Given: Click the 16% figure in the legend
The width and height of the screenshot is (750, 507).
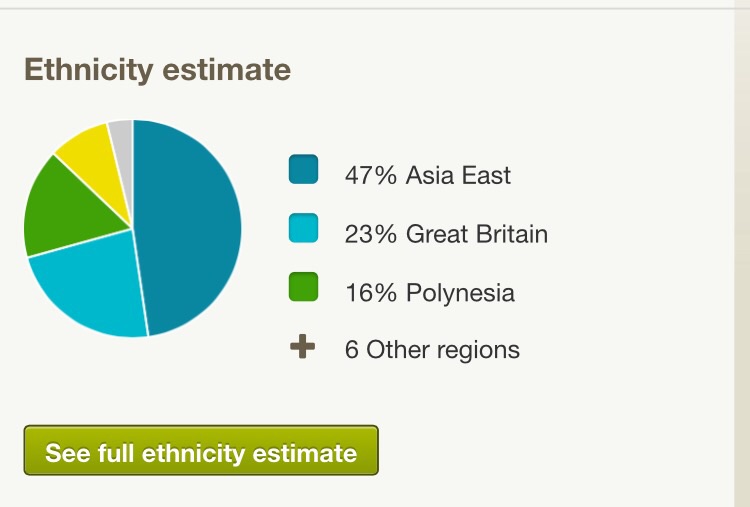Looking at the screenshot, I should pos(370,293).
